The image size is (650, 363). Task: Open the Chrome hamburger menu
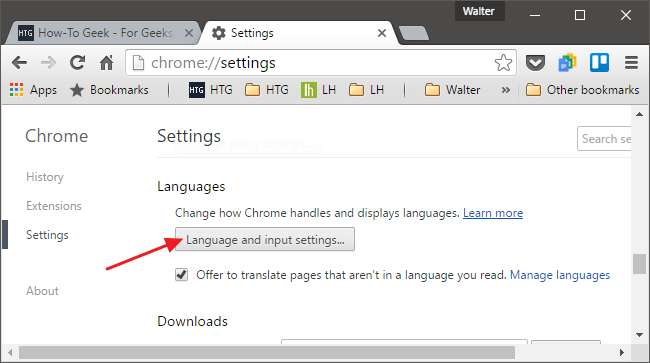pos(631,63)
